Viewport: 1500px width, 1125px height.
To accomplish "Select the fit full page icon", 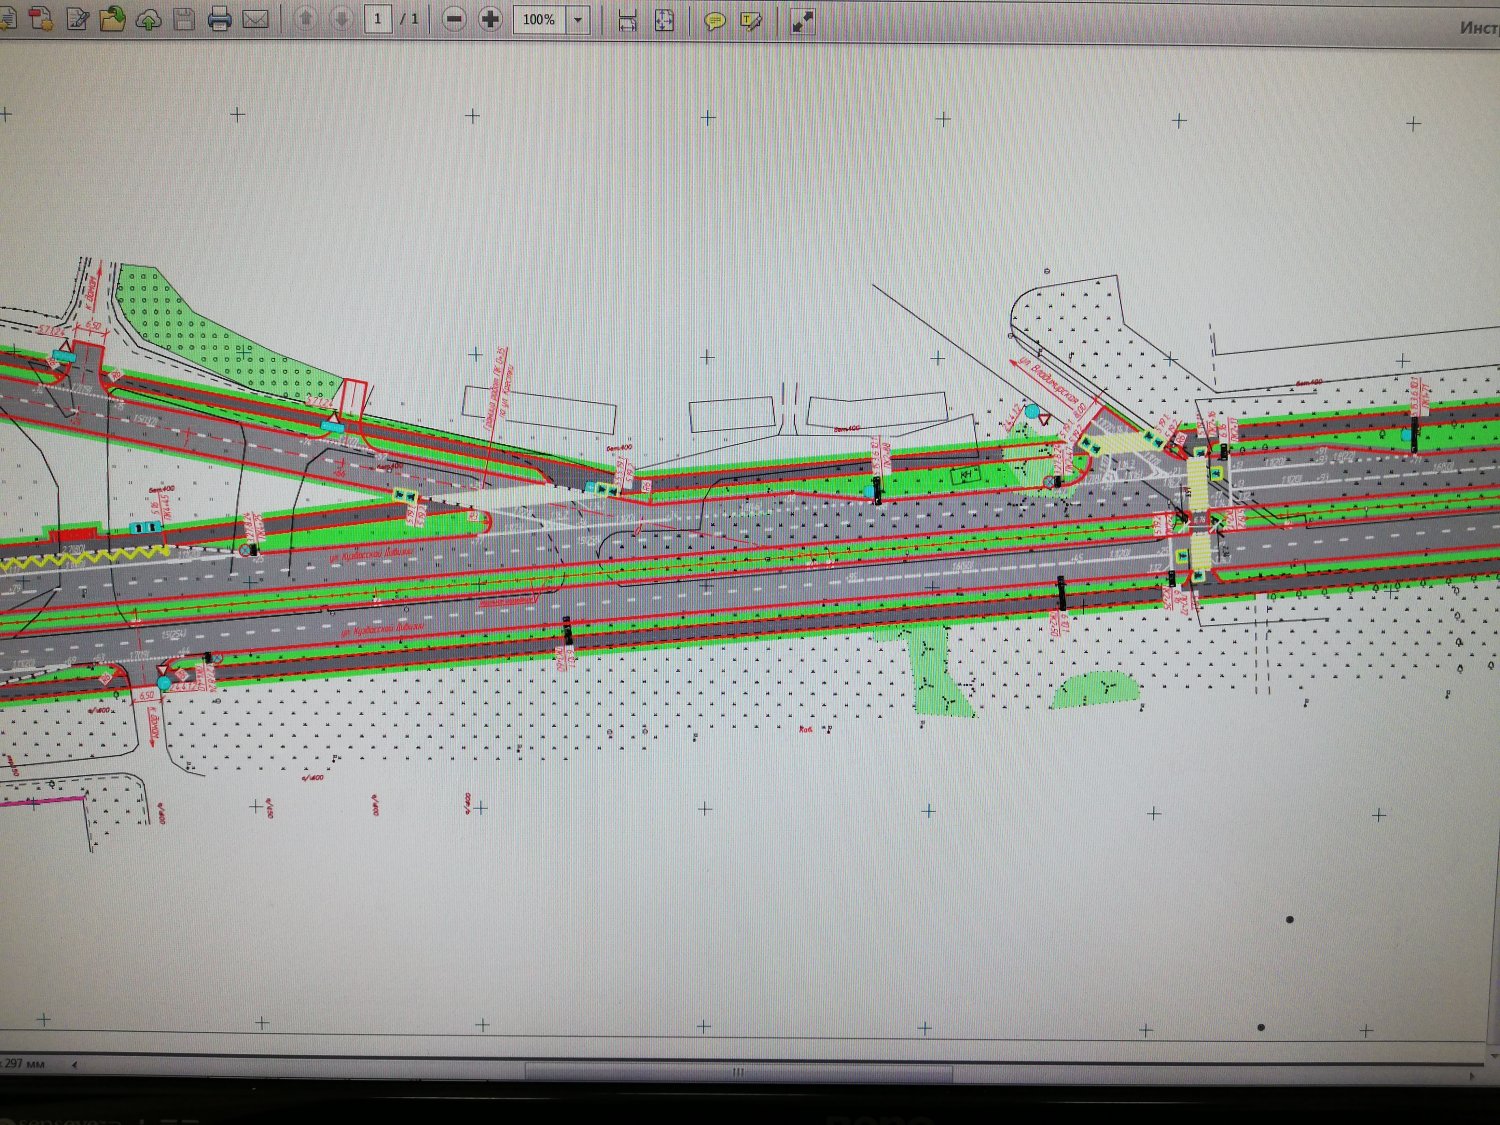I will 664,20.
